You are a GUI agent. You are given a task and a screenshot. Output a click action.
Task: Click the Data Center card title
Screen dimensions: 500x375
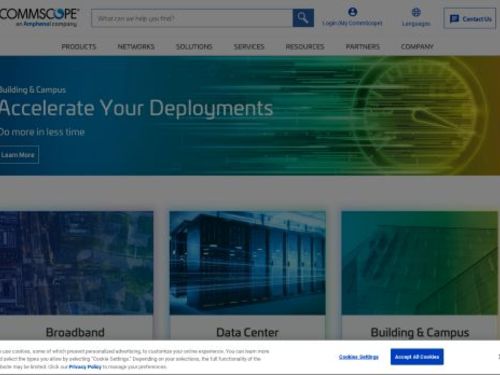(x=247, y=332)
